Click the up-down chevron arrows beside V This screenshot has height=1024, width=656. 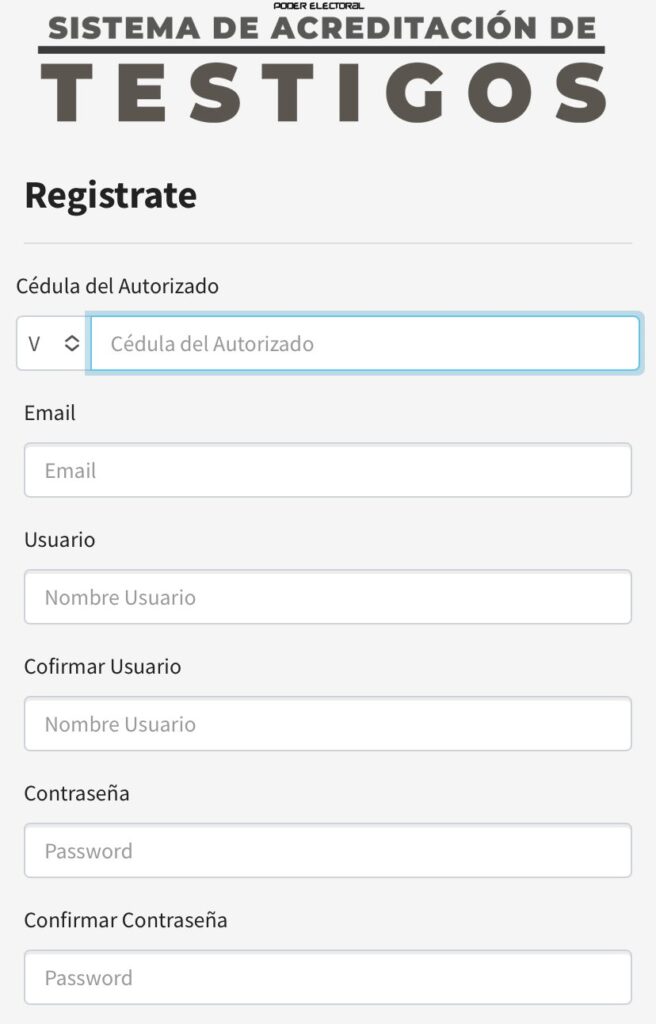pyautogui.click(x=72, y=344)
